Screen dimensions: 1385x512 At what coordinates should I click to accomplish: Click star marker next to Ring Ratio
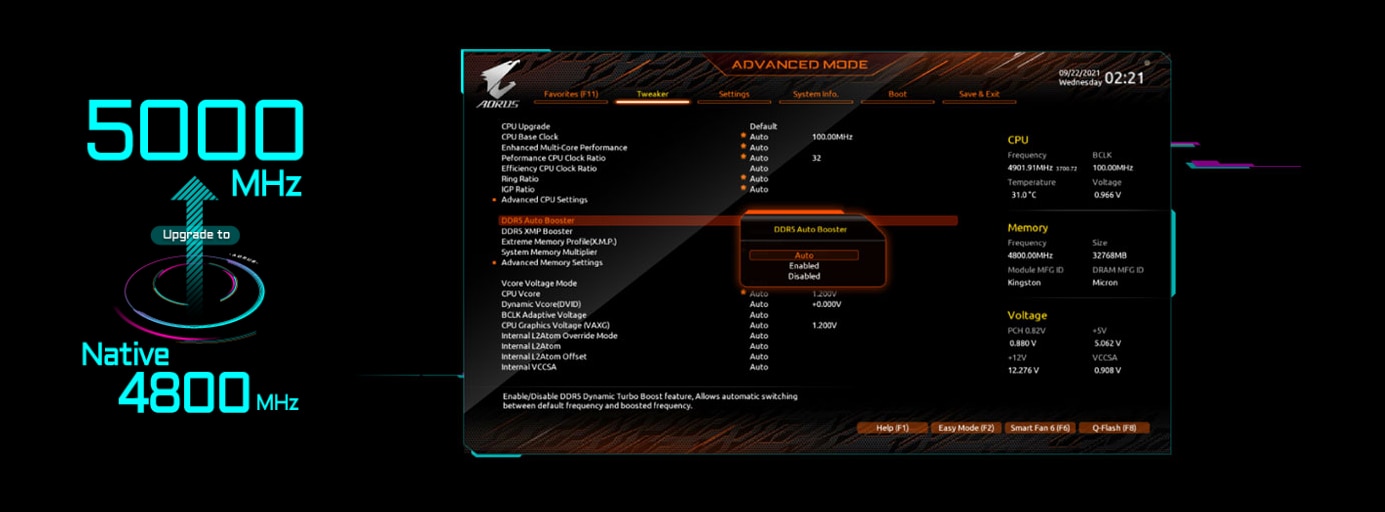pyautogui.click(x=743, y=178)
